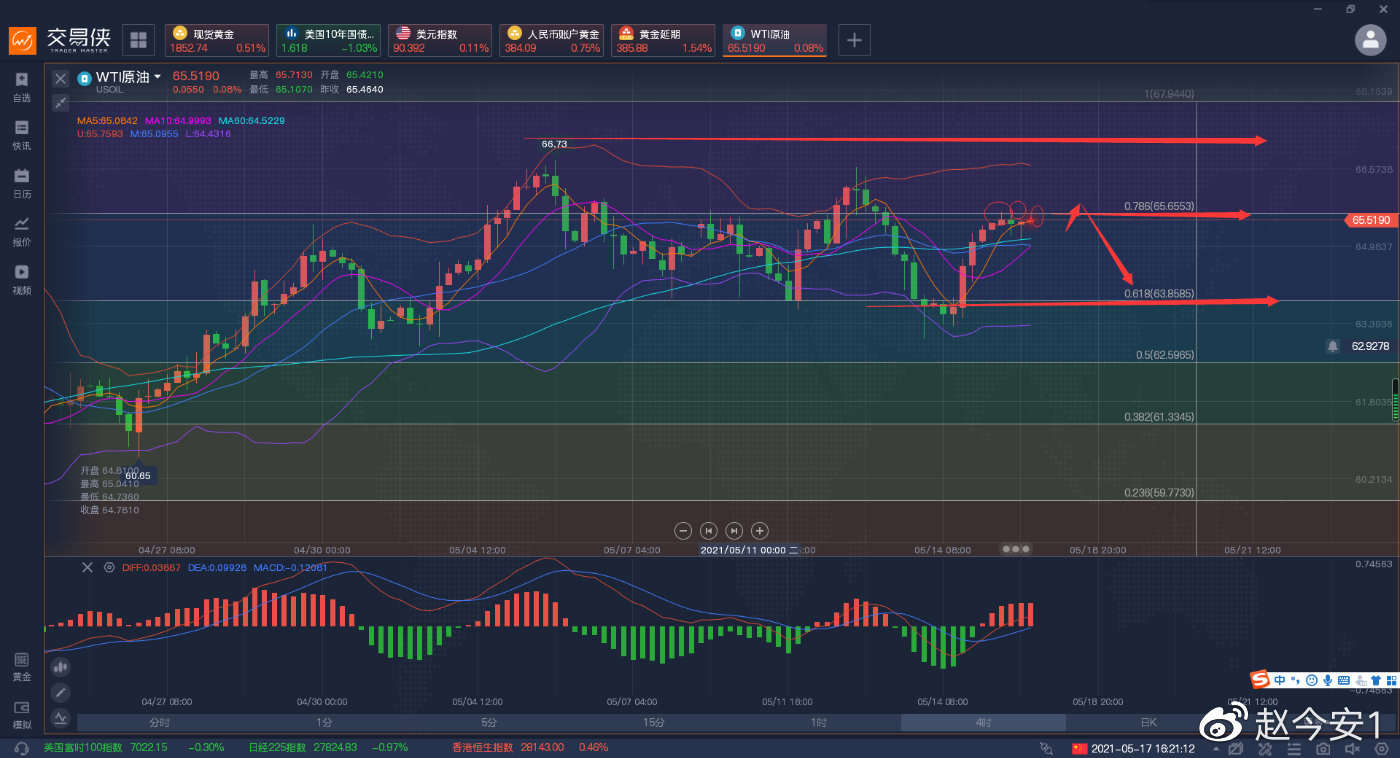Zoom in the chart with plus button
Image resolution: width=1400 pixels, height=758 pixels.
click(x=760, y=530)
